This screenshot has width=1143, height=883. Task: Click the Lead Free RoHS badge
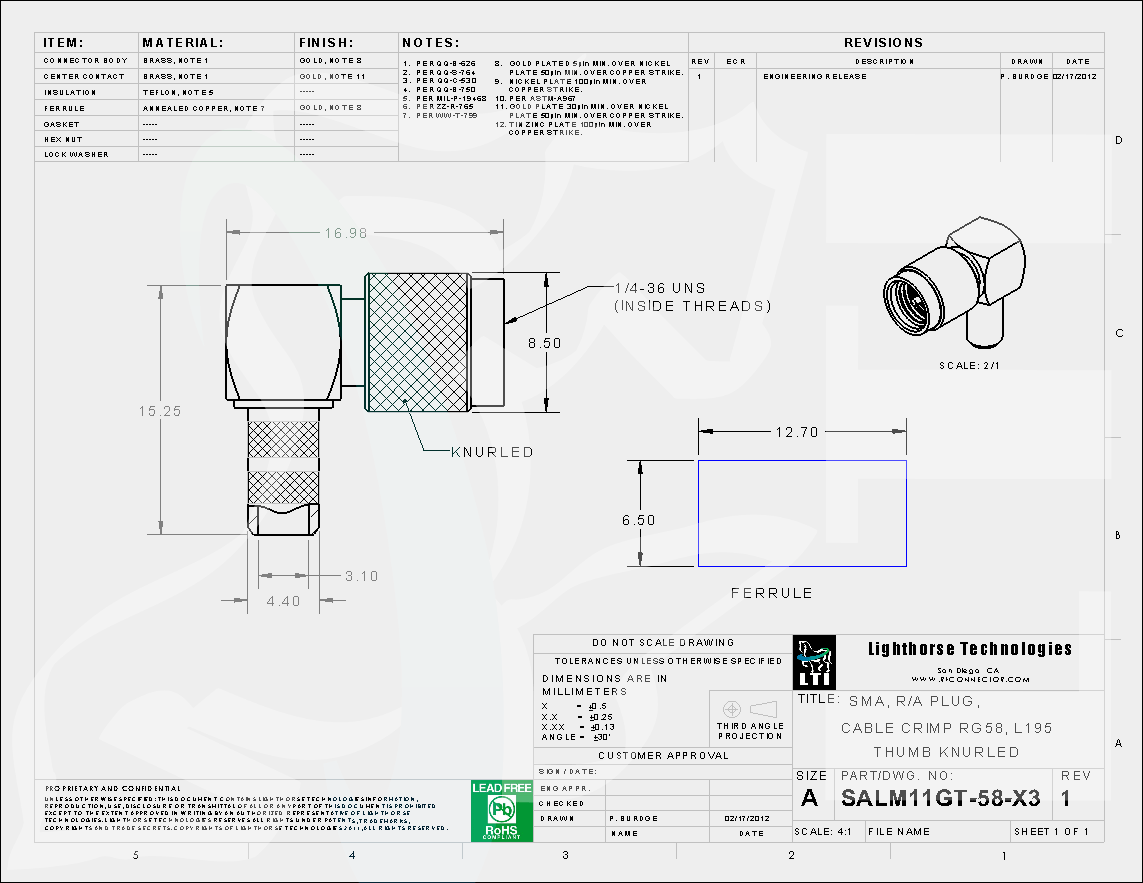pos(500,808)
